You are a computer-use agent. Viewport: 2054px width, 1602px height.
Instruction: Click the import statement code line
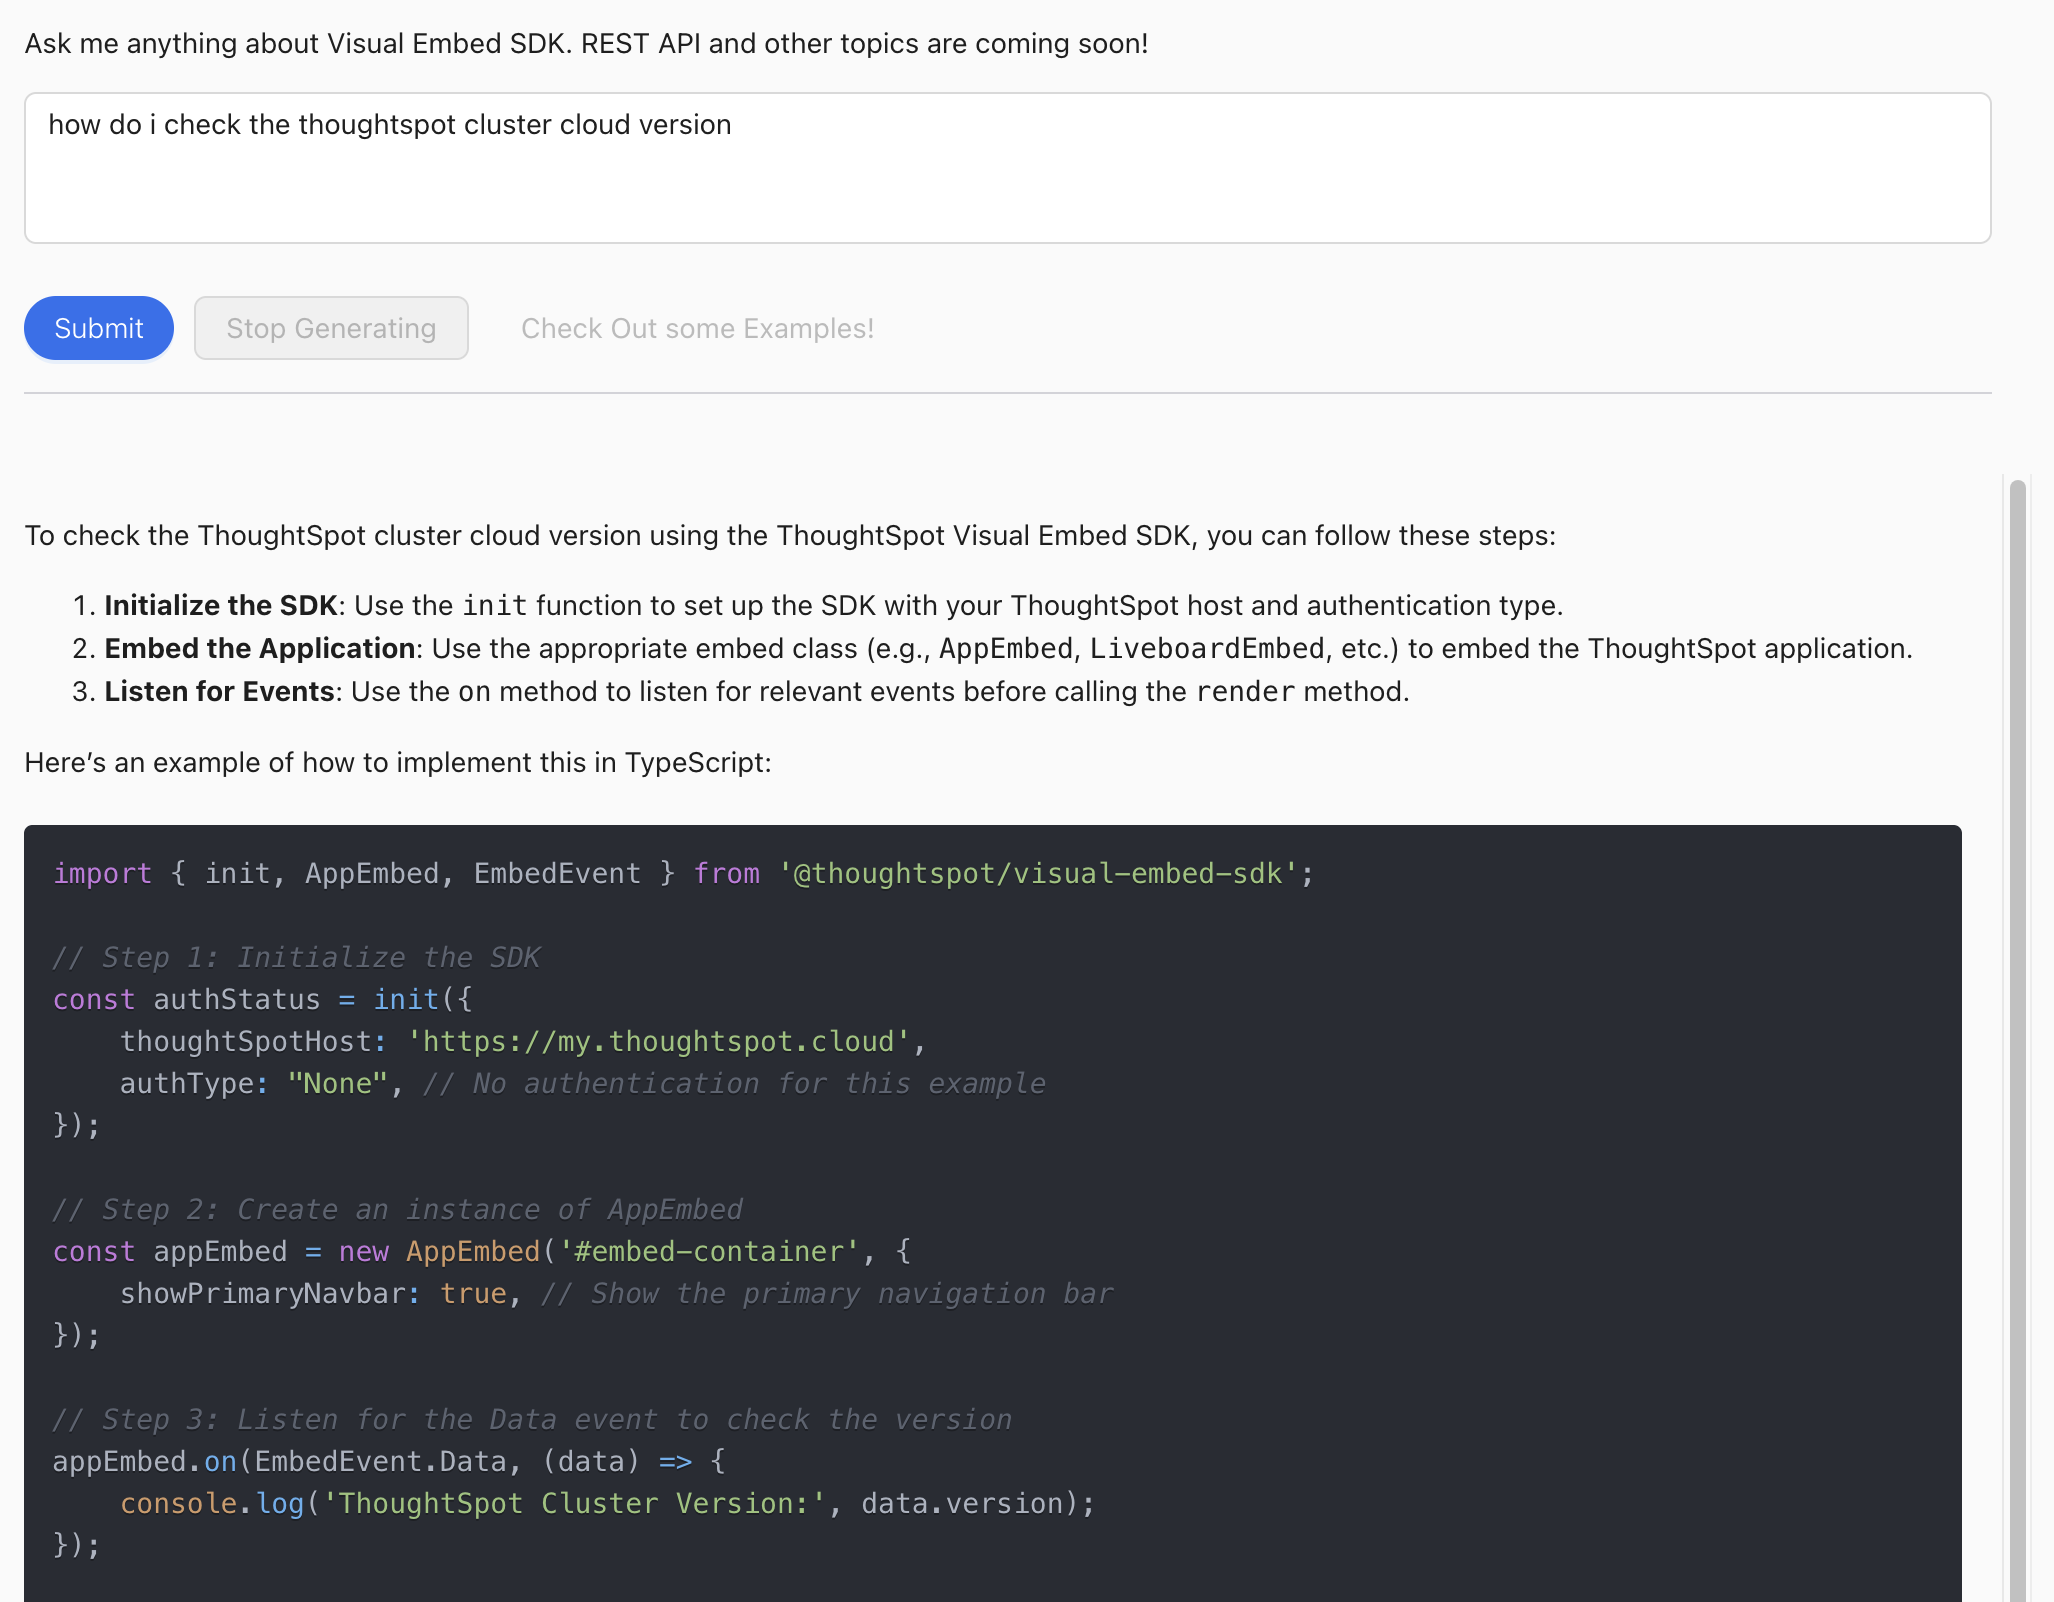point(683,873)
